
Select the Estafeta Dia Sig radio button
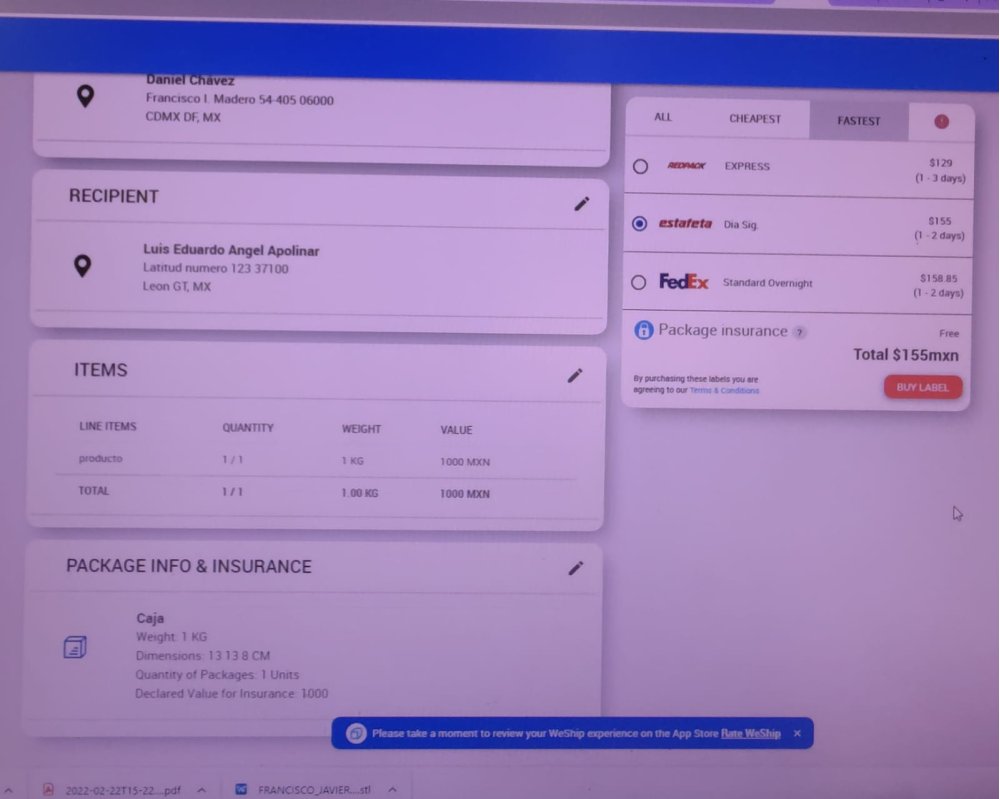[639, 224]
